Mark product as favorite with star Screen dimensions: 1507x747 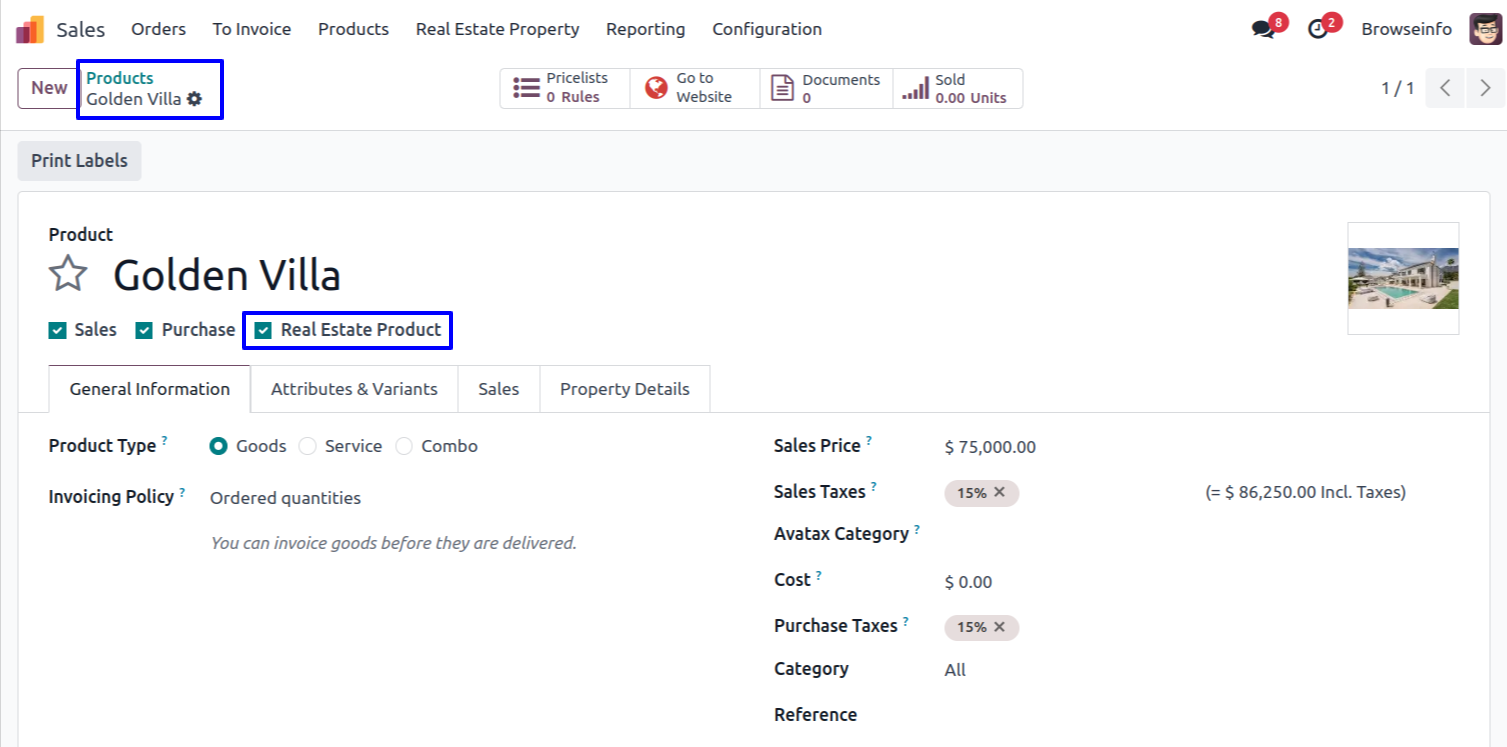point(68,274)
